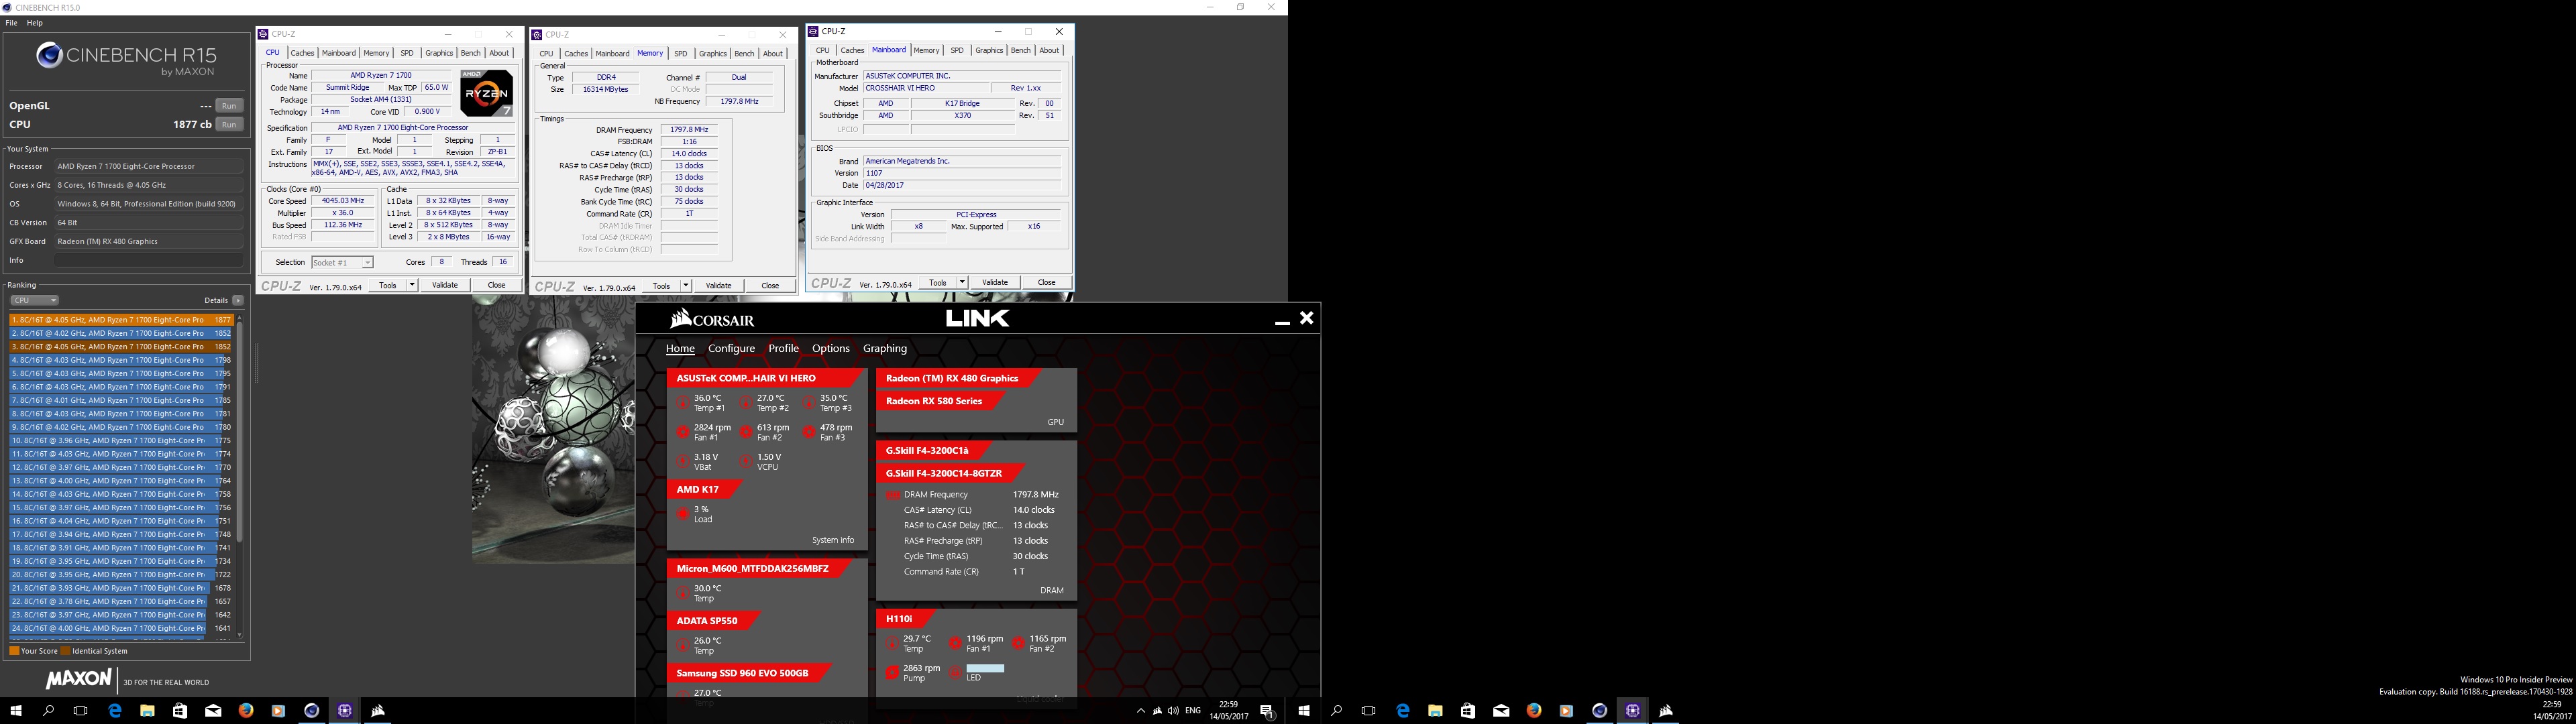Run the CPU test in Cinebench

point(229,125)
